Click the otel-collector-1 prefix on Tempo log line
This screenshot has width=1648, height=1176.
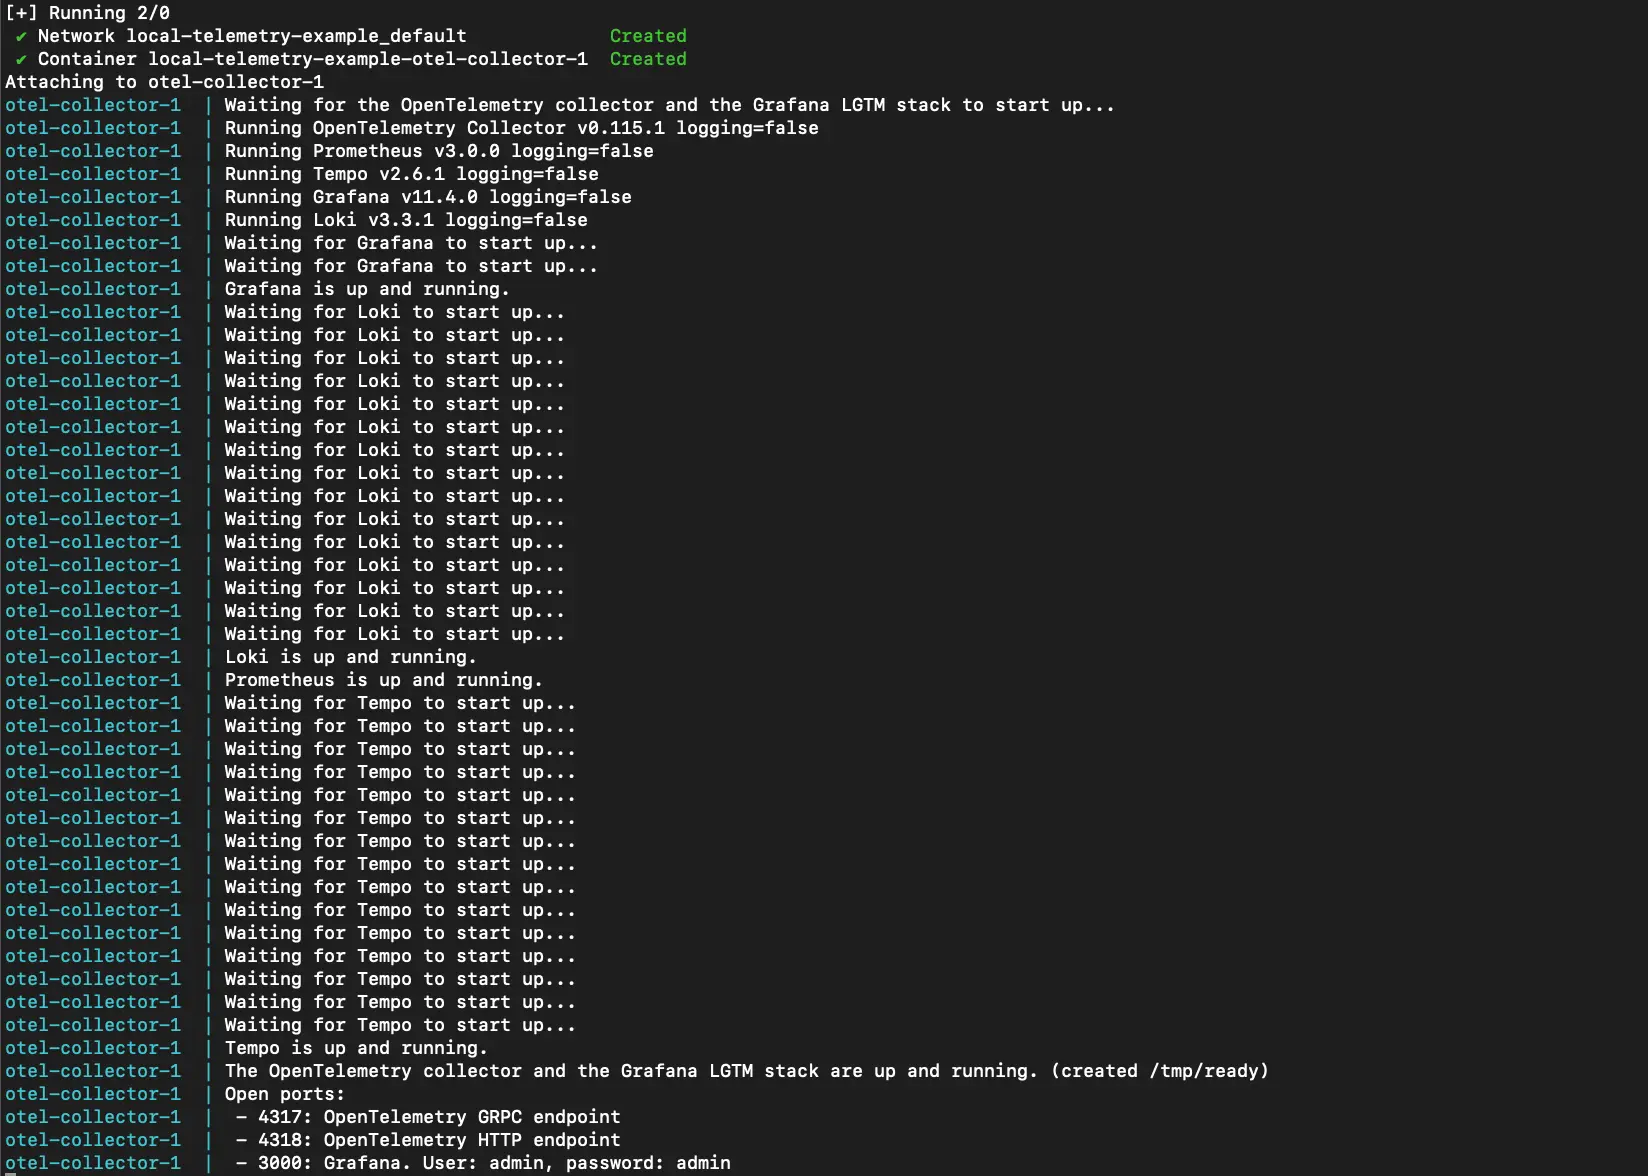93,173
